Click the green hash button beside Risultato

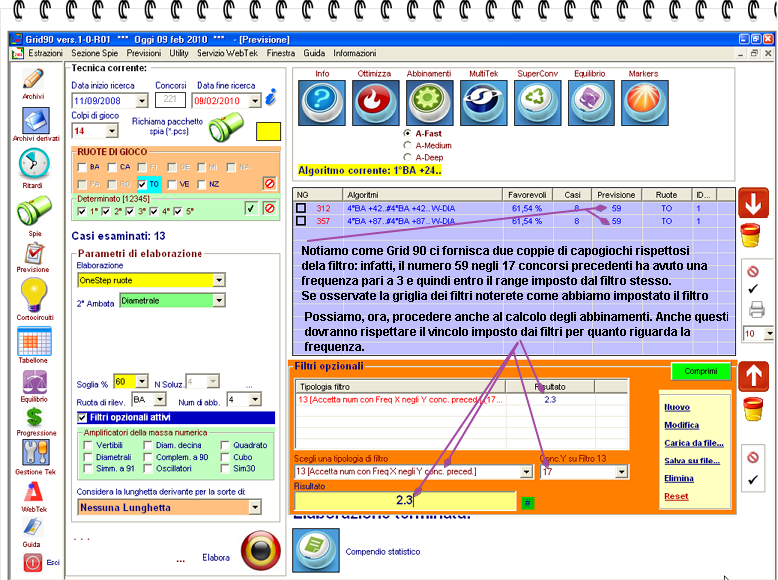pos(527,503)
